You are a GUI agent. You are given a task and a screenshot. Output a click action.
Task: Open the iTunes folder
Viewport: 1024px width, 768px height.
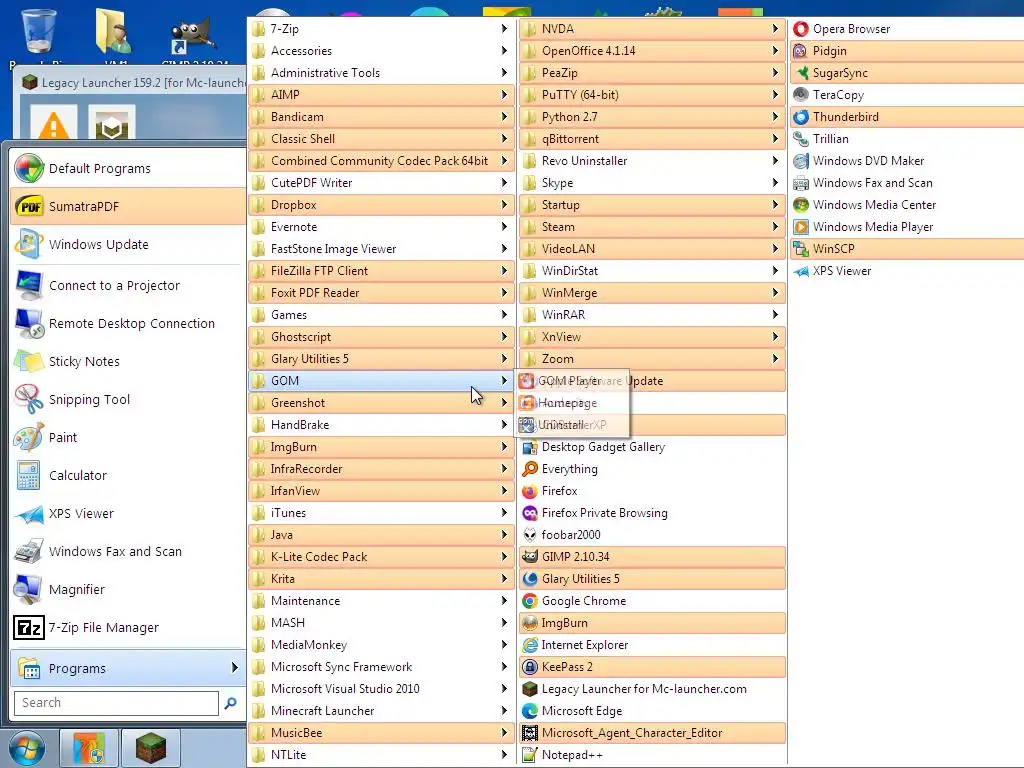pyautogui.click(x=381, y=513)
